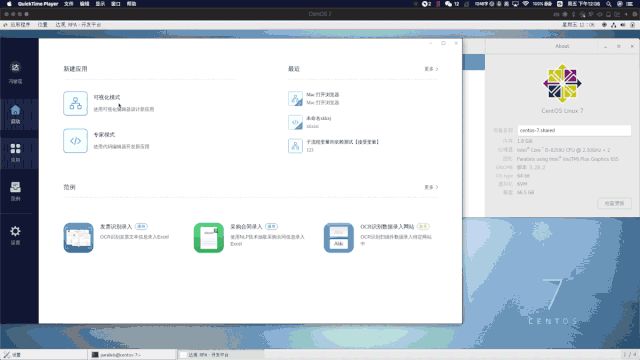Open the 设置 gear icon in sidebar

point(16,235)
